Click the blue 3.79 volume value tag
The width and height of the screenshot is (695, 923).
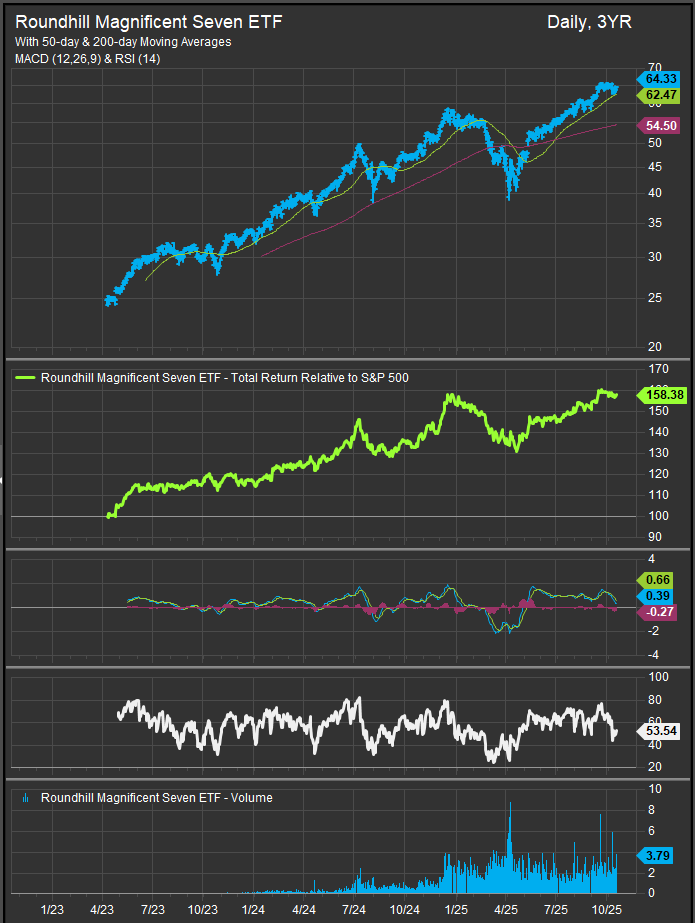coord(655,855)
